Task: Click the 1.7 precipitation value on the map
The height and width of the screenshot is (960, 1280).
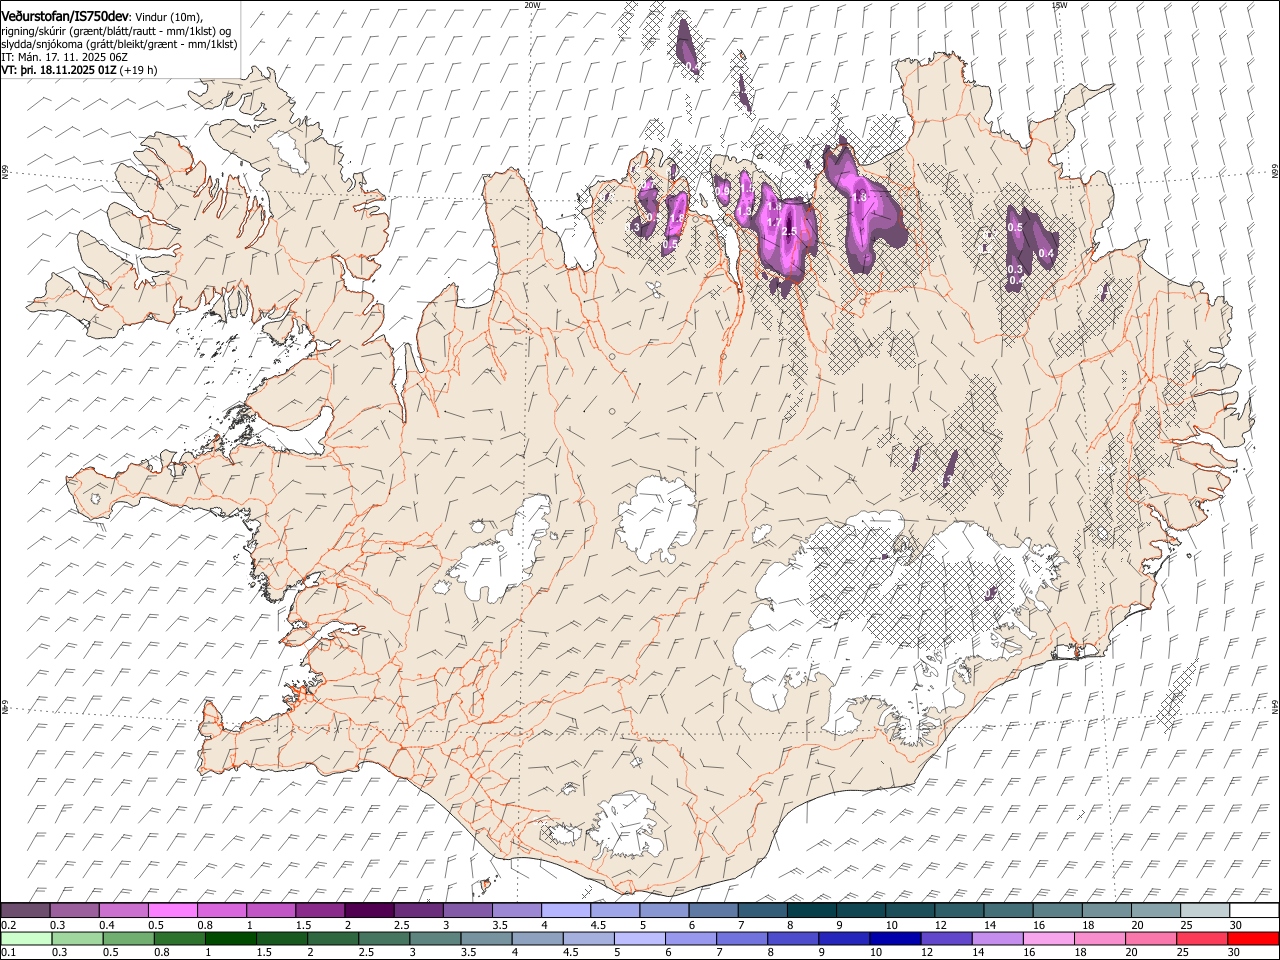Action: (x=773, y=222)
